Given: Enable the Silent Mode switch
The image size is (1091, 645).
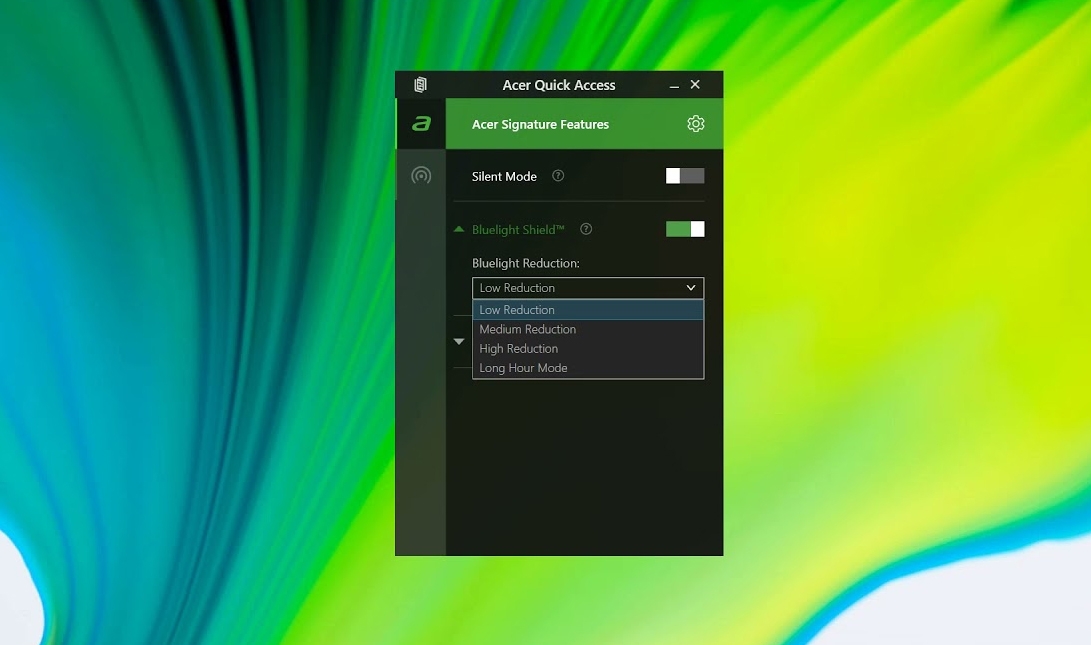Looking at the screenshot, I should (x=685, y=176).
